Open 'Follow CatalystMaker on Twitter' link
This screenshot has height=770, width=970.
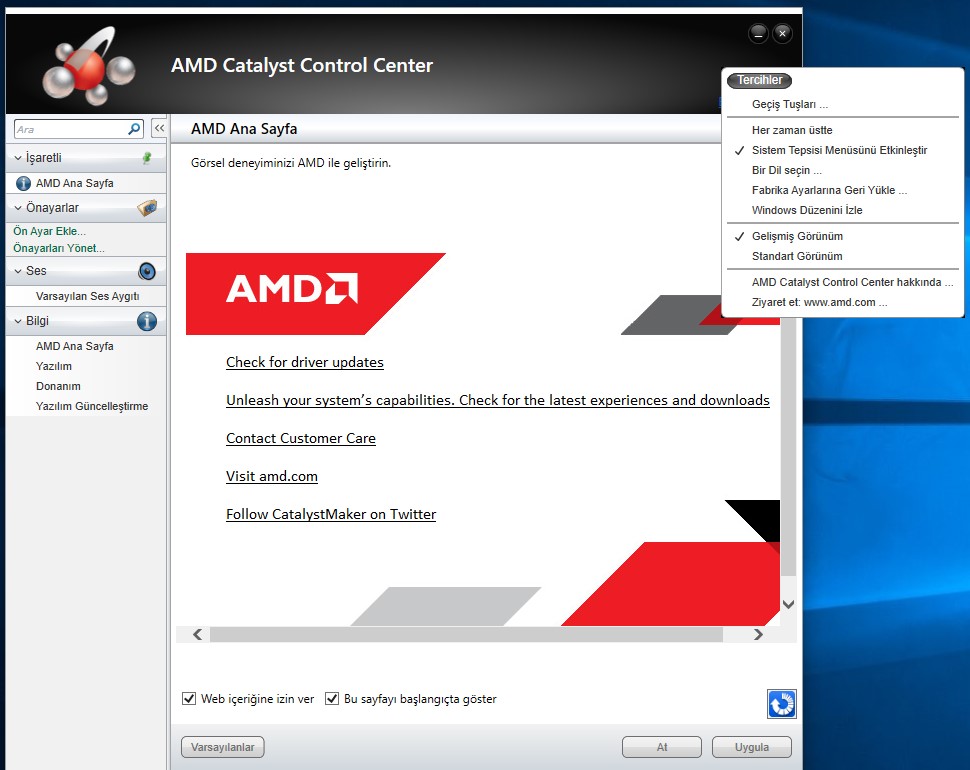coord(331,515)
